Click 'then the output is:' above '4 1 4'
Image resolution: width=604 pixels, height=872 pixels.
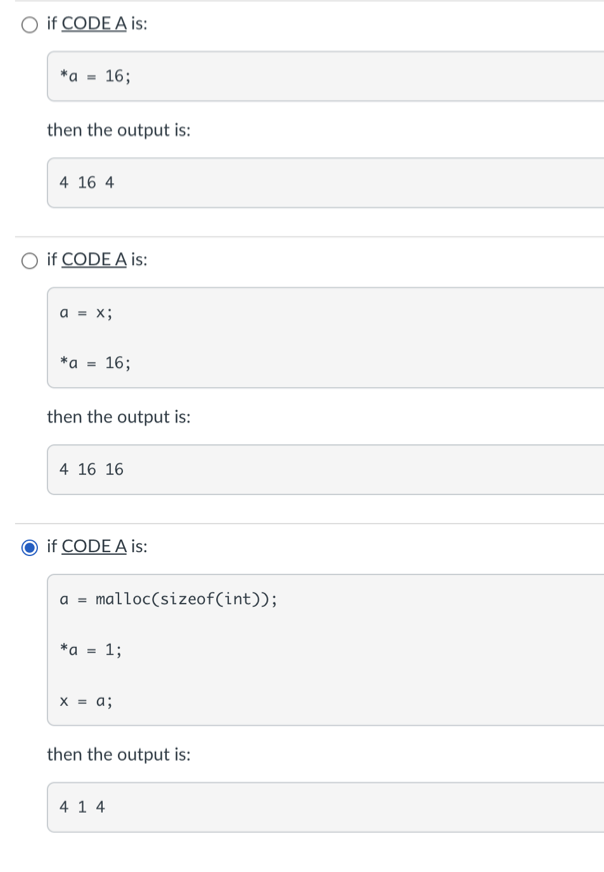click(119, 754)
